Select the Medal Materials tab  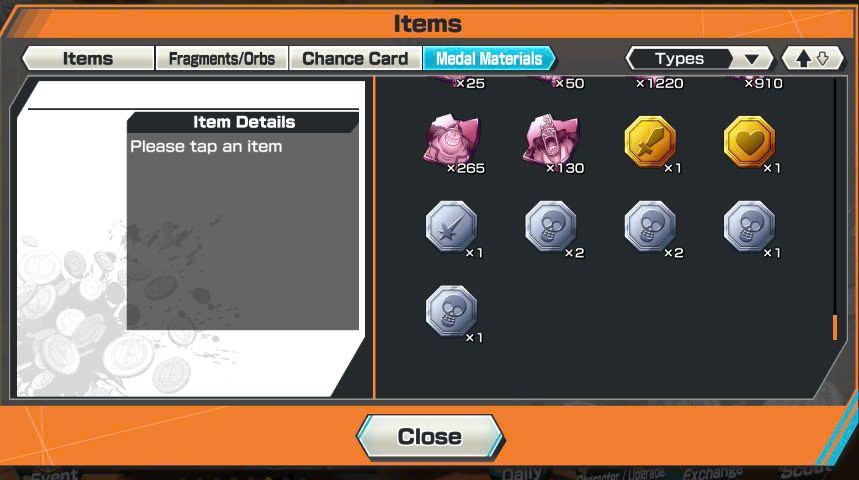(489, 58)
